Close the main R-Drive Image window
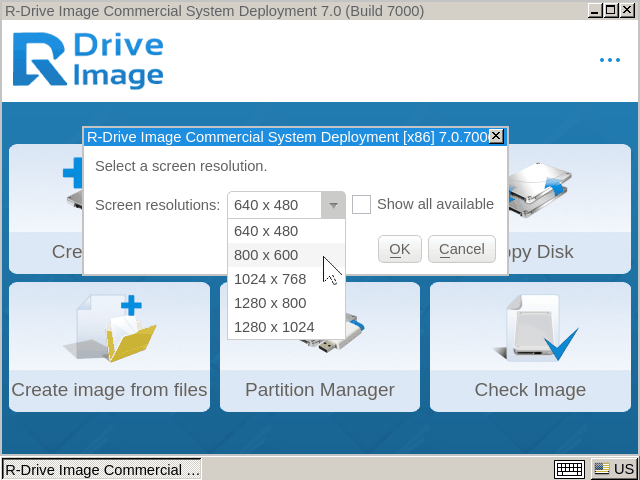Image resolution: width=640 pixels, height=480 pixels. 627,10
